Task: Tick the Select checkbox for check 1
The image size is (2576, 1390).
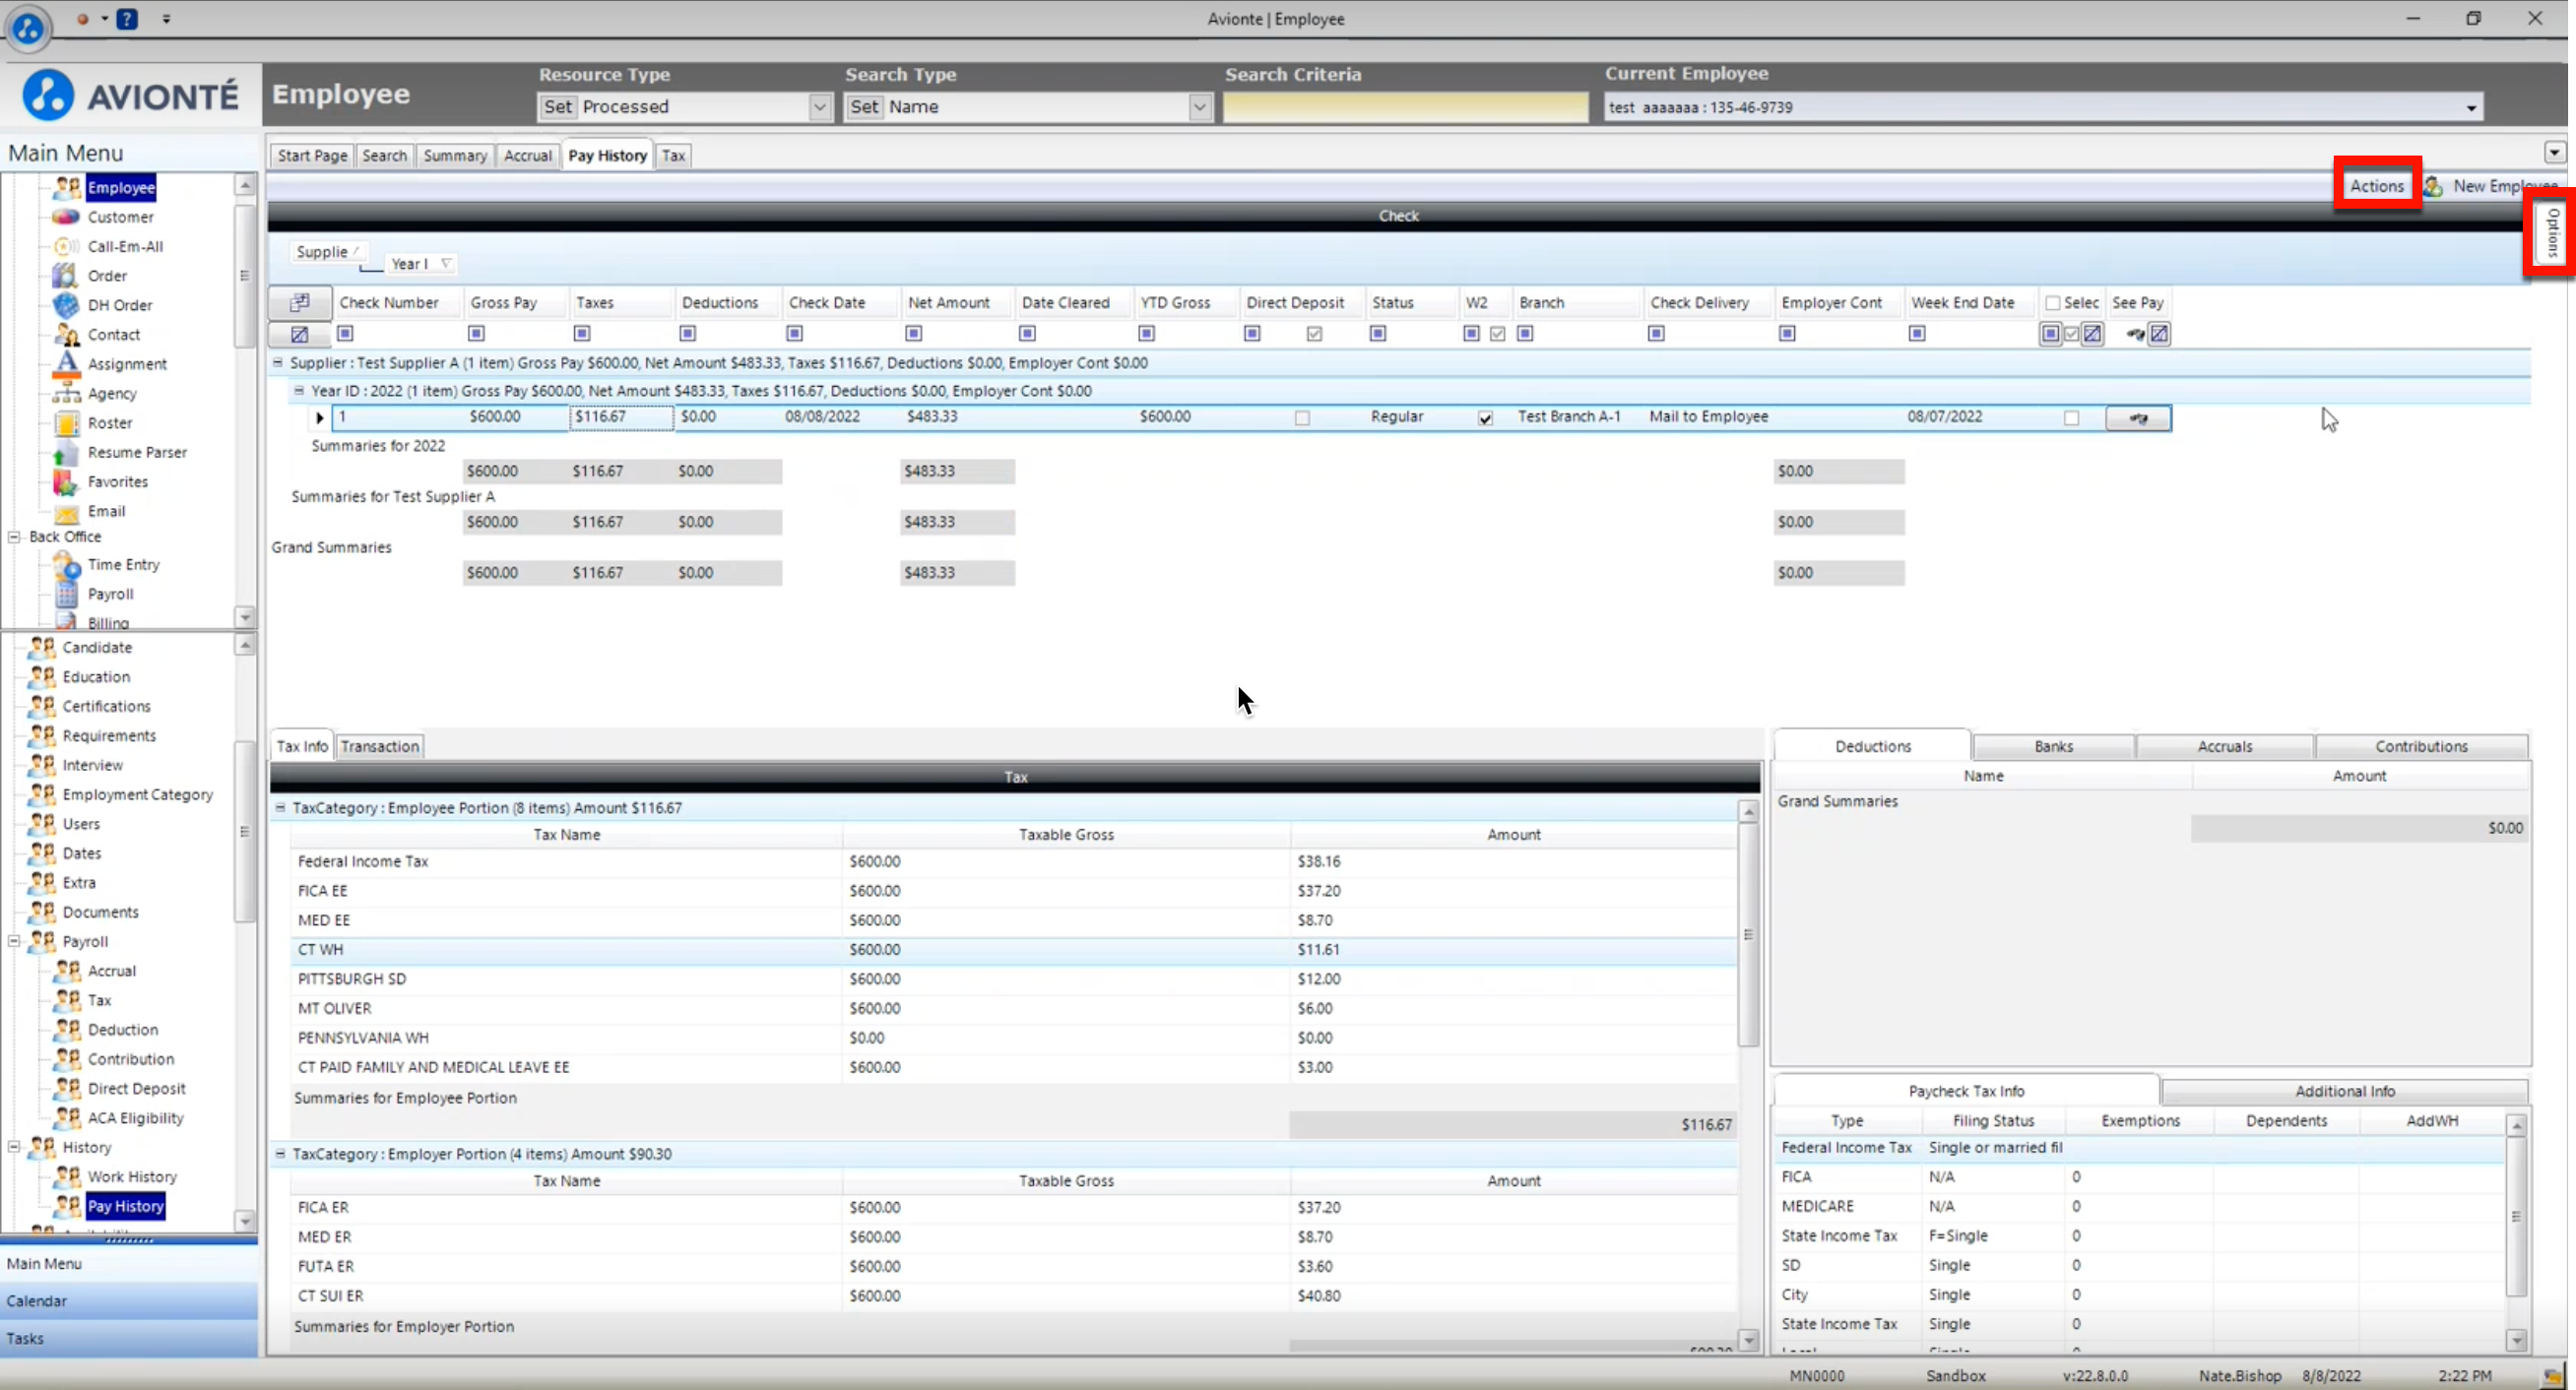Action: tap(2071, 418)
